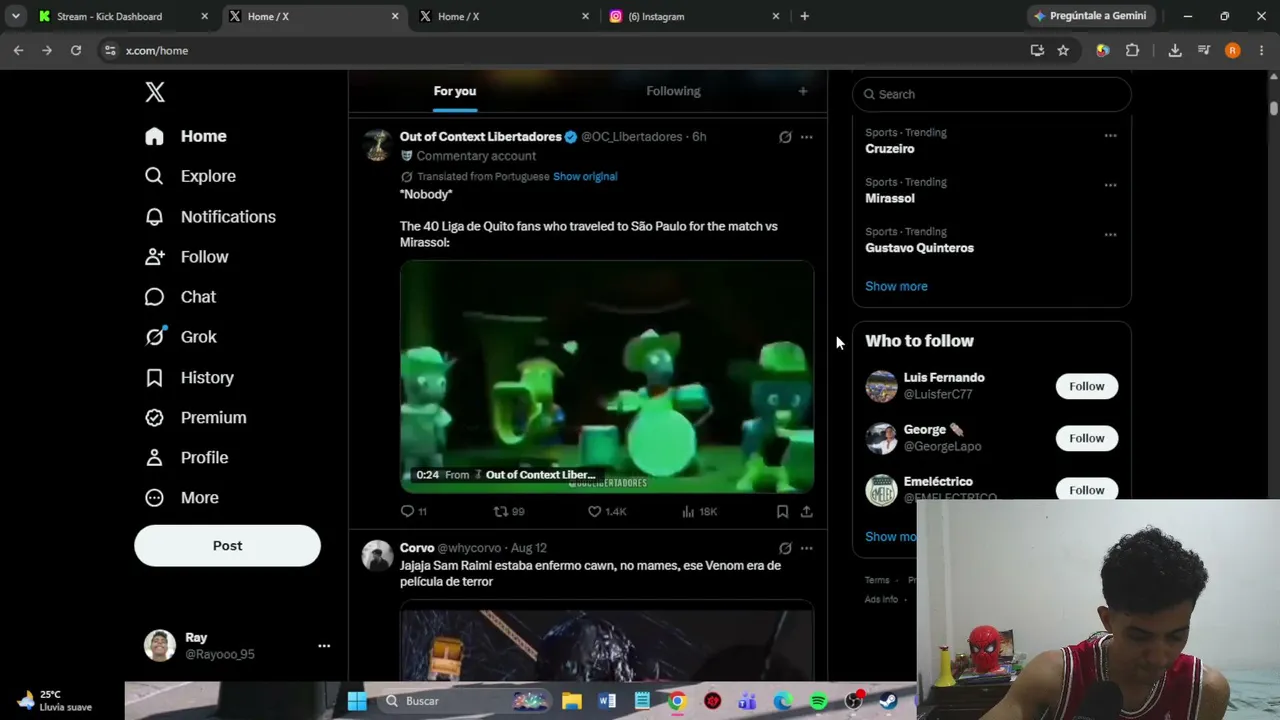Open Spotify from the taskbar

[818, 701]
